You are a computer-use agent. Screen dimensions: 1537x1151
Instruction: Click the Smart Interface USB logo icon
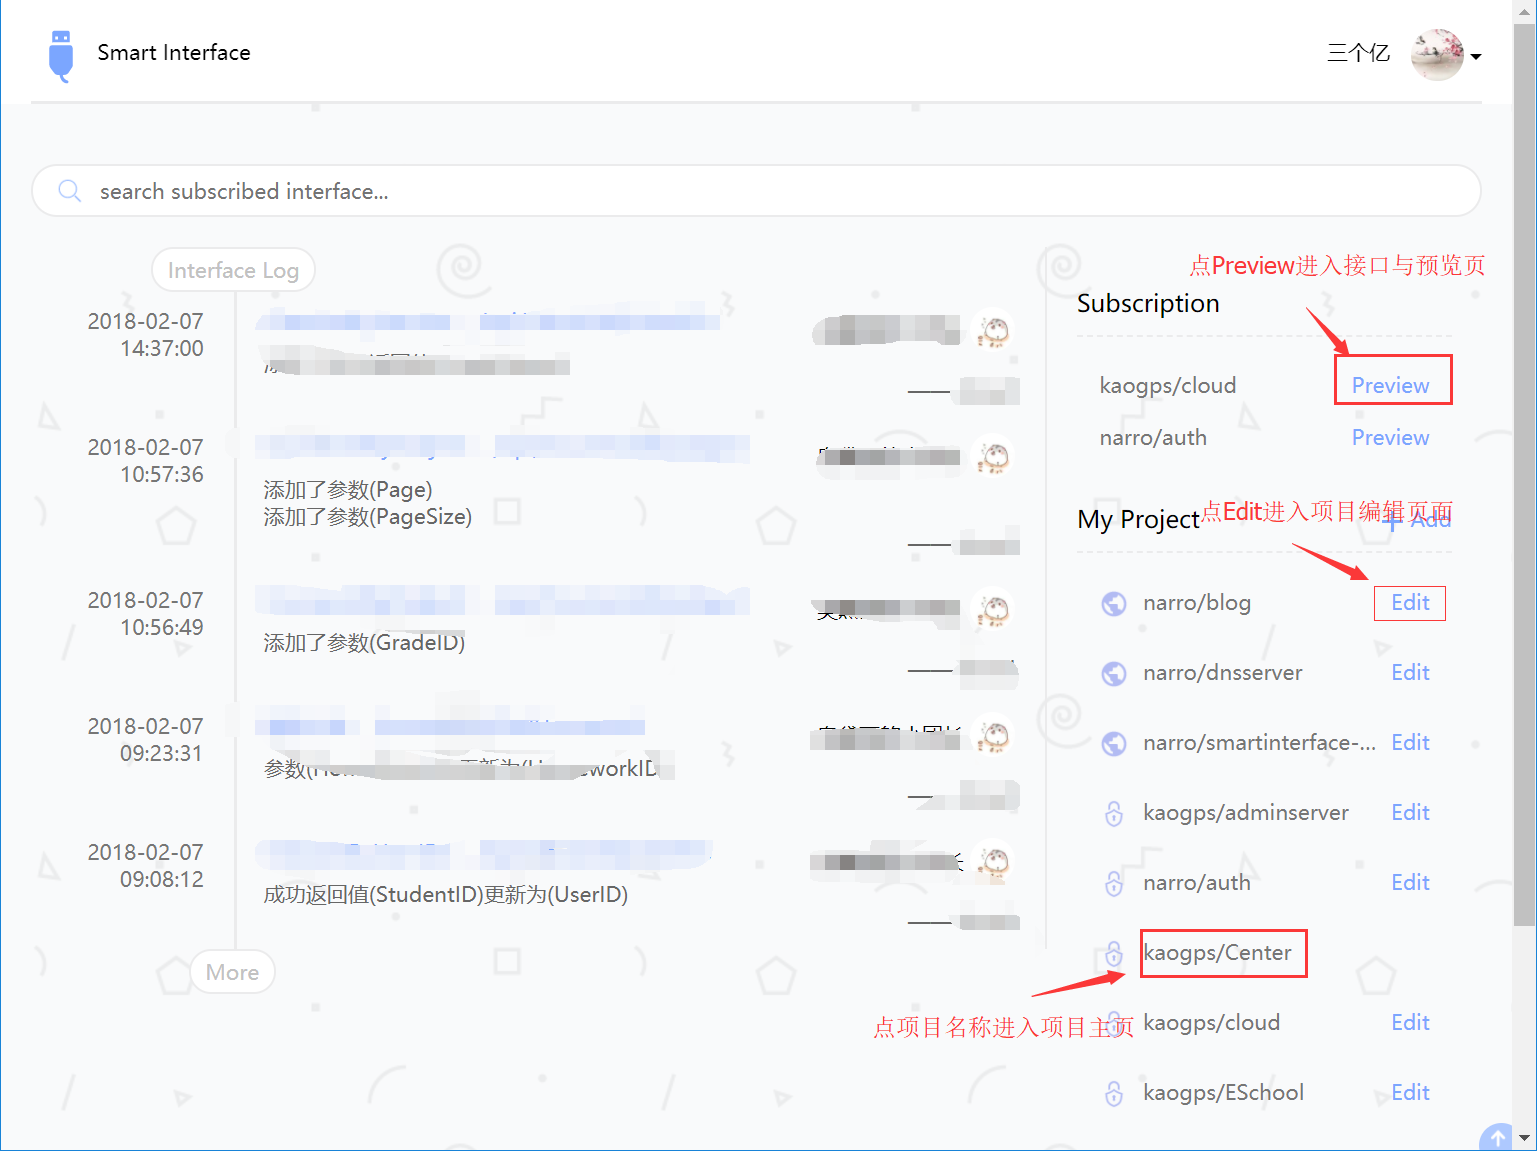coord(61,55)
